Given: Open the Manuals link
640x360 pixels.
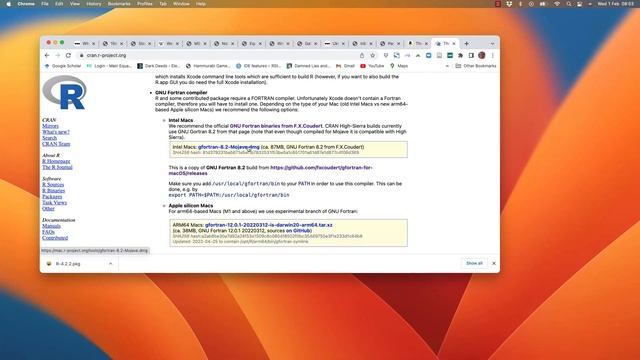Looking at the screenshot, I should point(51,226).
